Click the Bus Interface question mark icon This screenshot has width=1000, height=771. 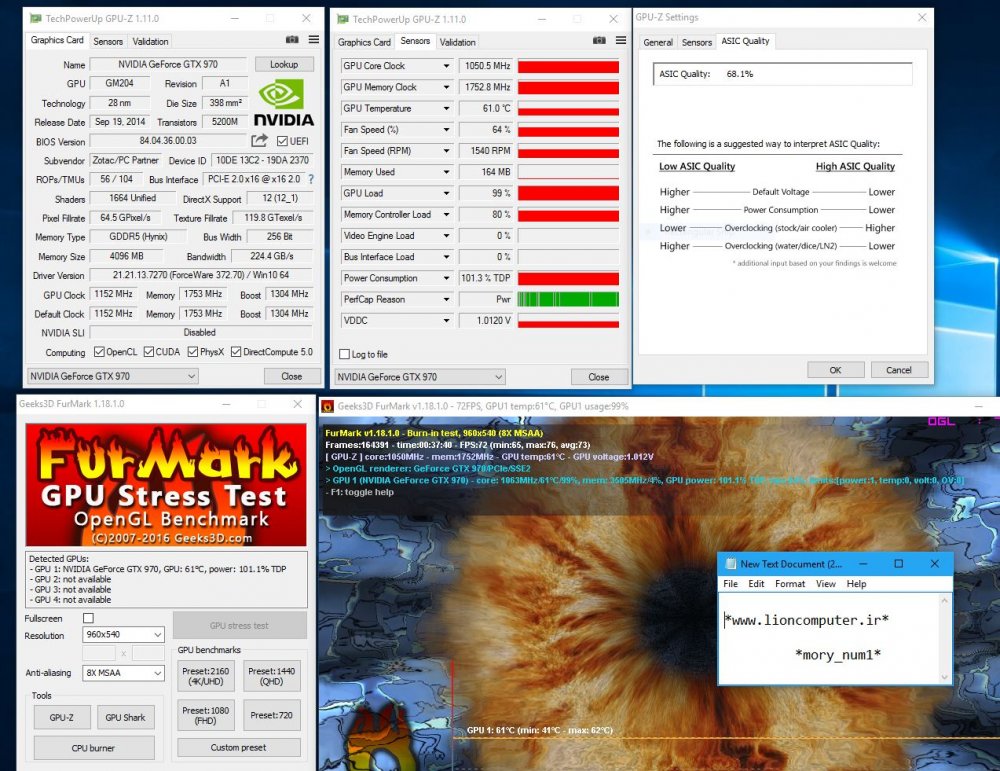tap(310, 180)
